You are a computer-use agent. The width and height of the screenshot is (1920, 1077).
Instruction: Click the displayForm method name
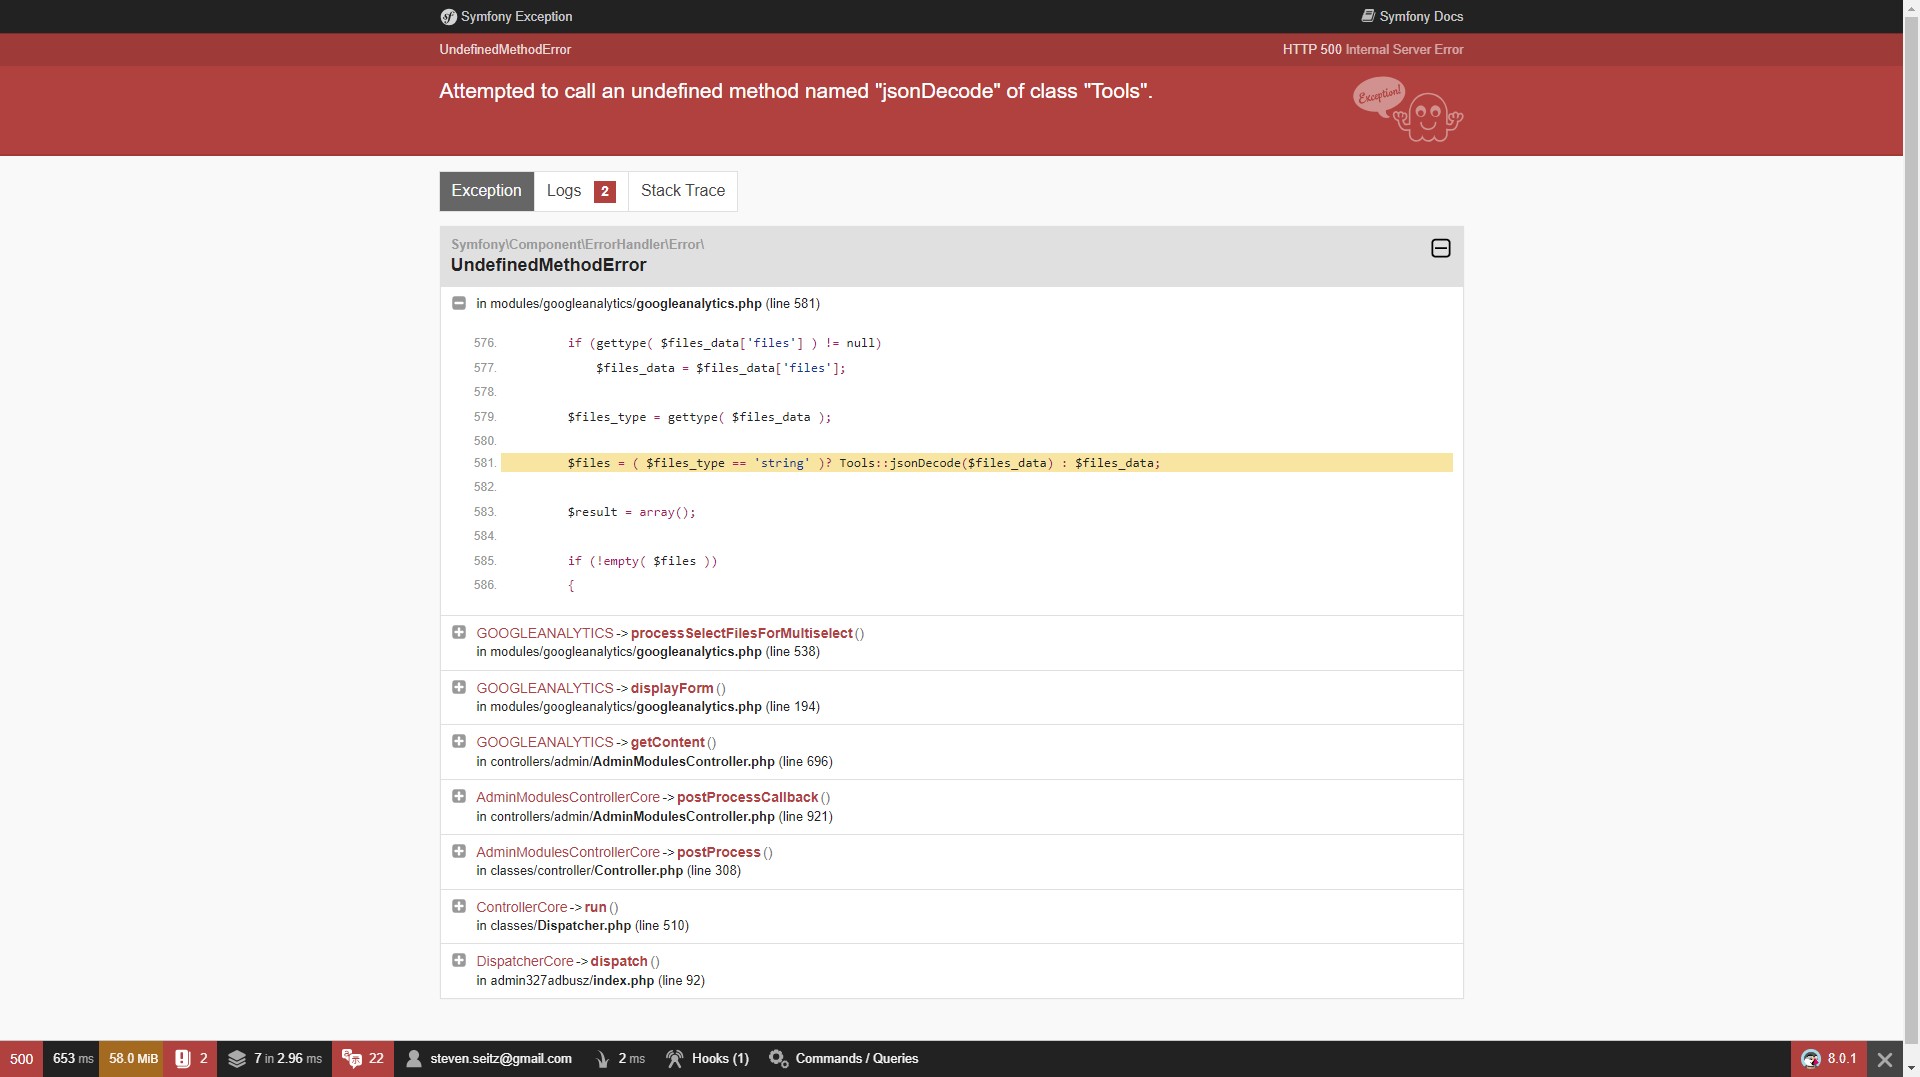click(672, 688)
